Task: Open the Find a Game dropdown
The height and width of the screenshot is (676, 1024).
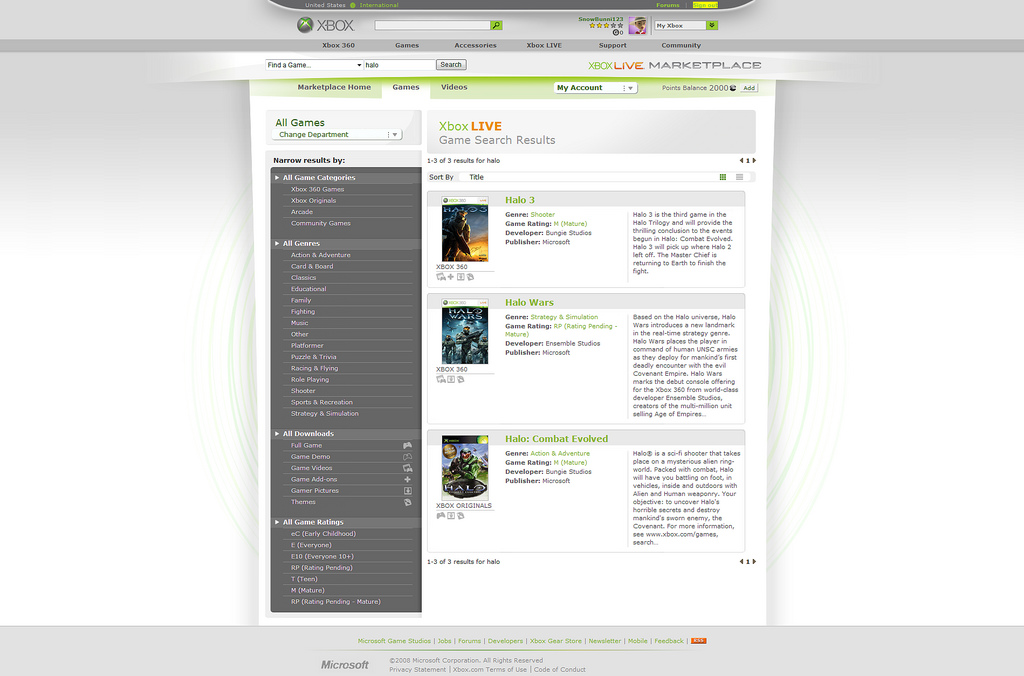Action: (x=314, y=65)
